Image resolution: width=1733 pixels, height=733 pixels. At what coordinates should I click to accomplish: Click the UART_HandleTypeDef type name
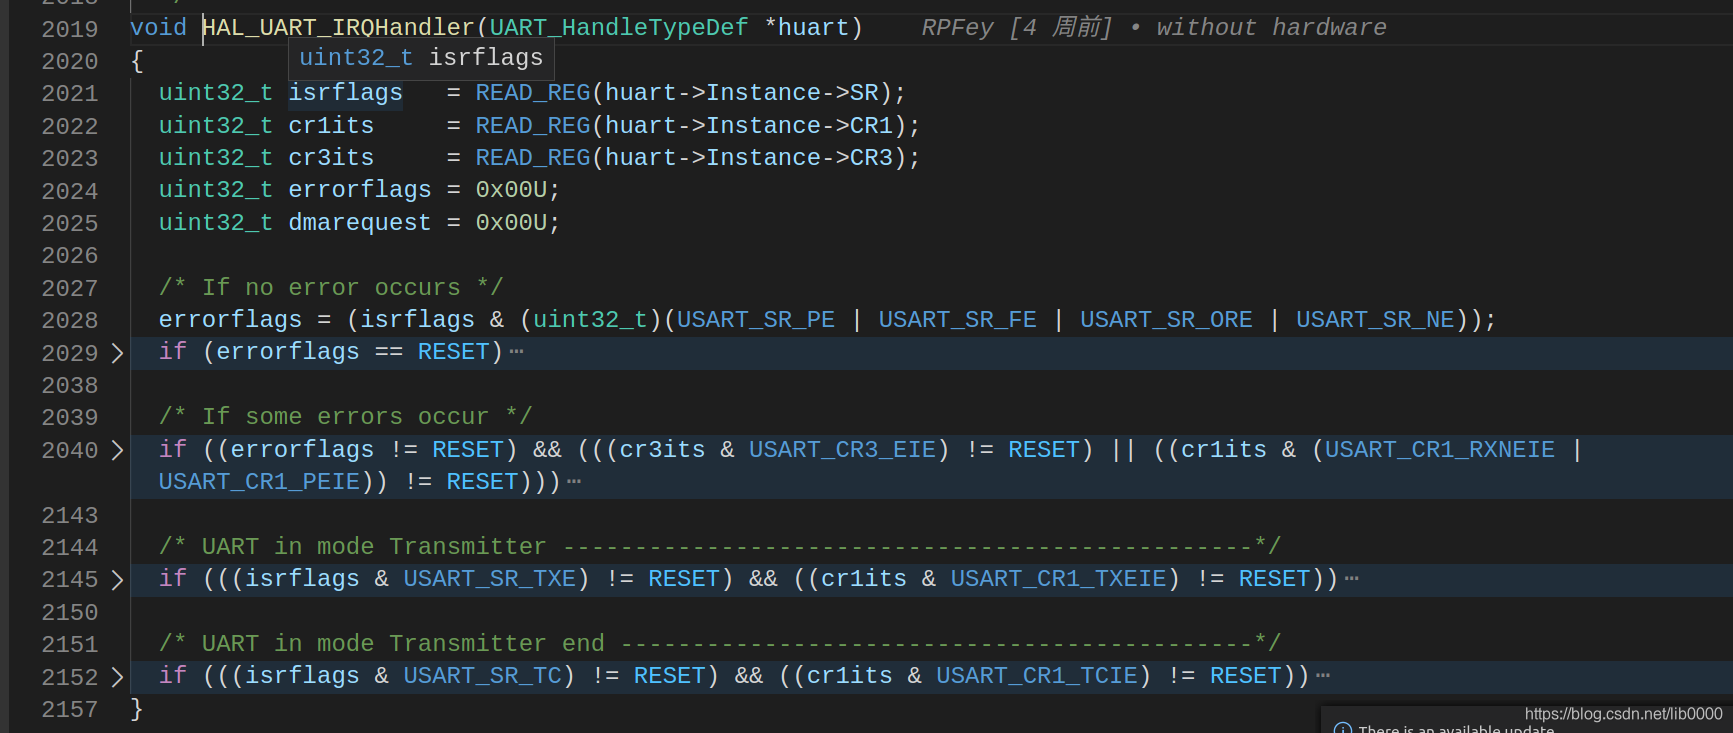click(619, 28)
